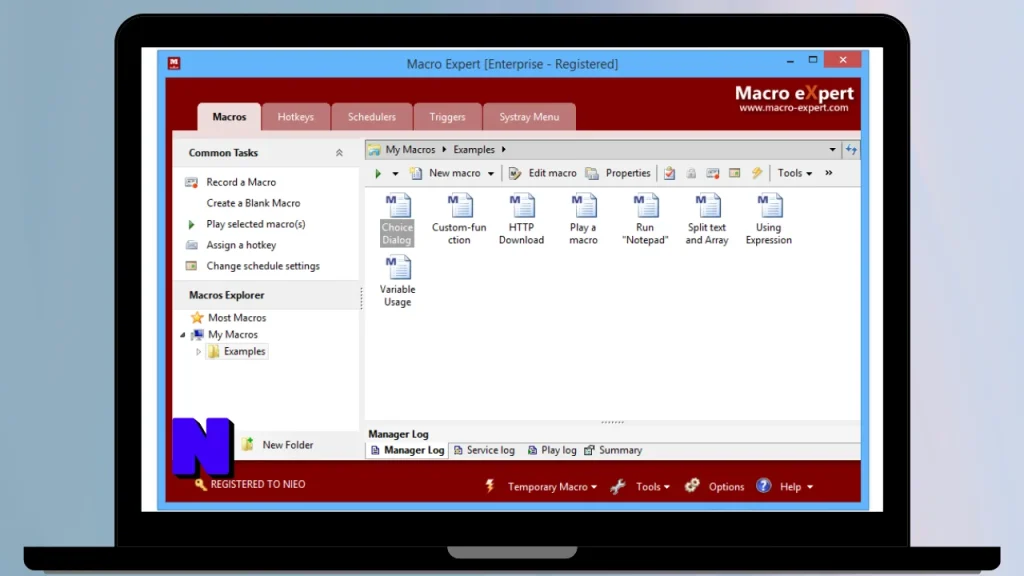The height and width of the screenshot is (576, 1024).
Task: Click the scheduler window toolbar icon
Action: [x=735, y=173]
